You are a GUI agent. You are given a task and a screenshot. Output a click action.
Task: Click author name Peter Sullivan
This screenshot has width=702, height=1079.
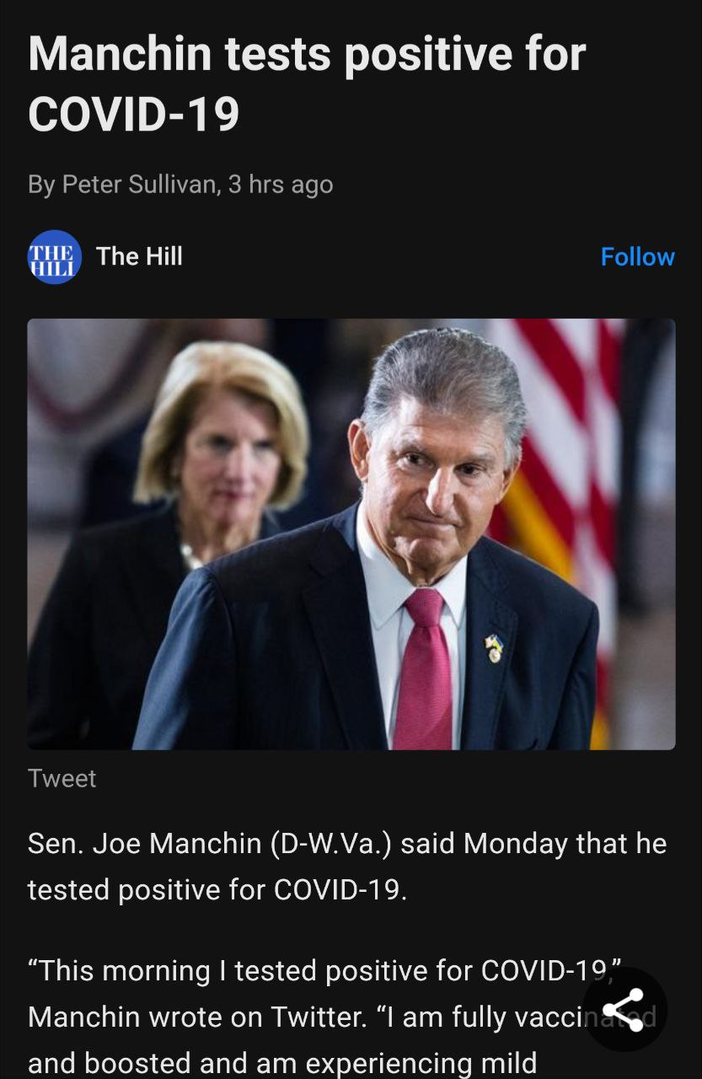(139, 184)
